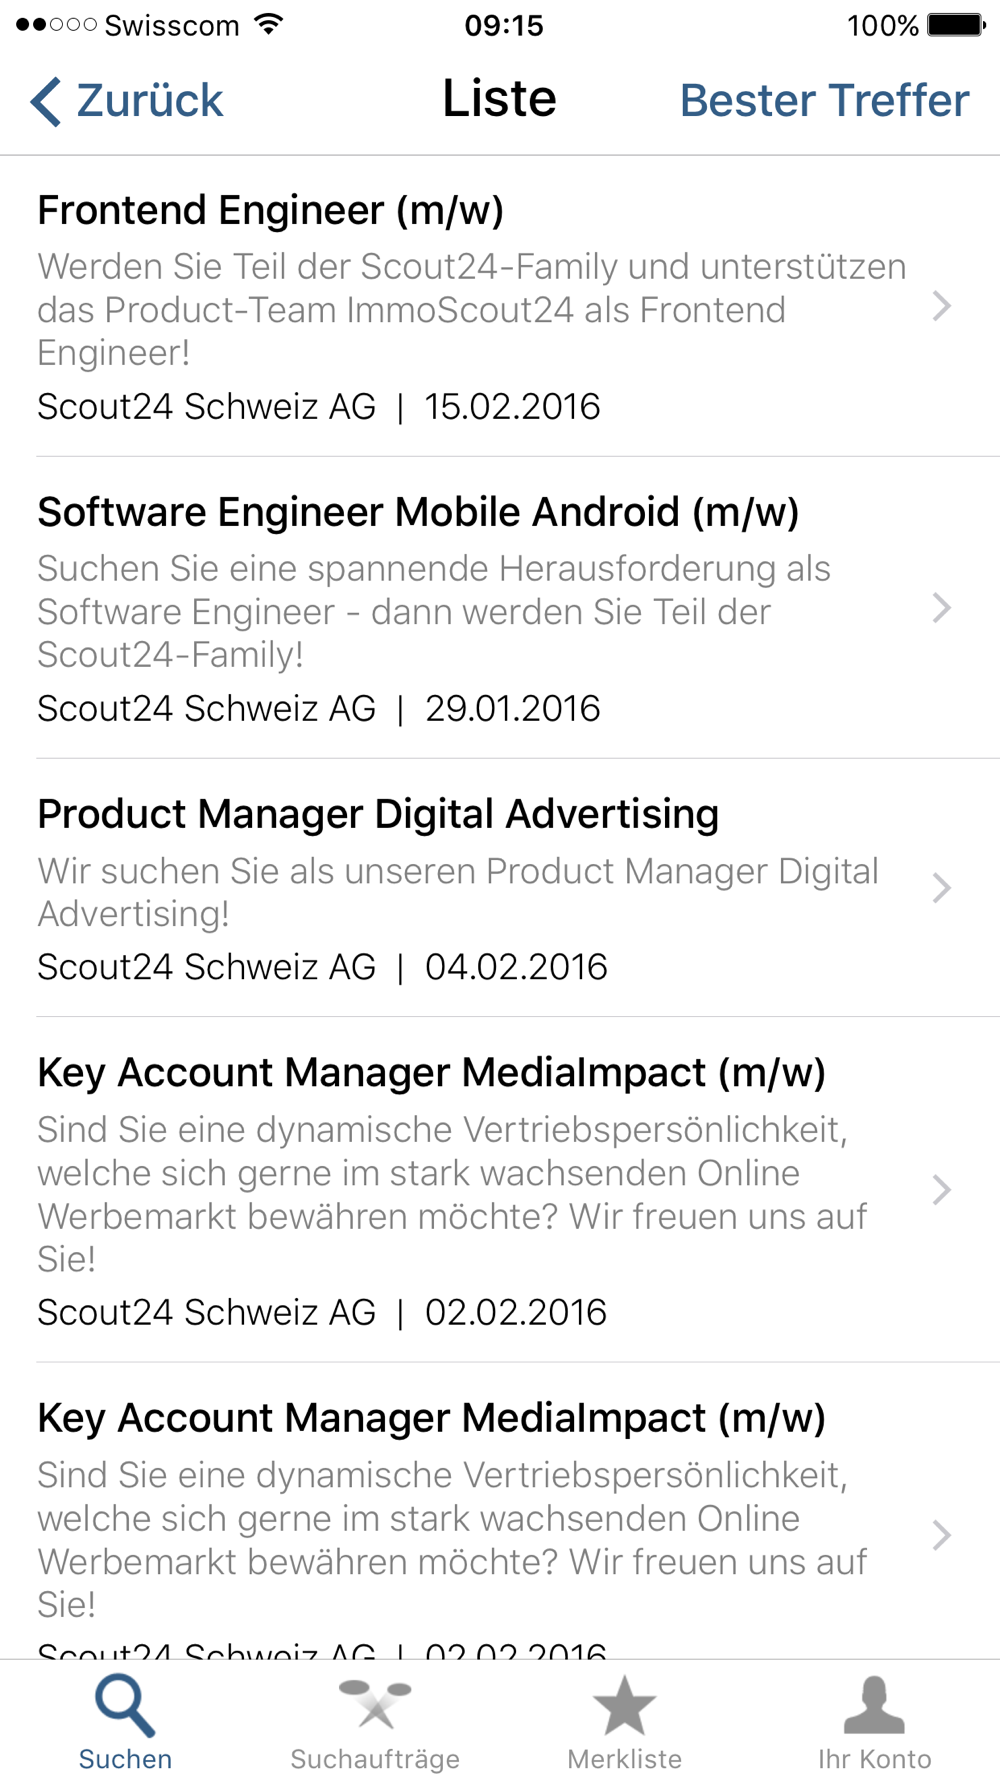Open the Suchaufträge icon in tab bar
The height and width of the screenshot is (1778, 1000).
click(x=375, y=1704)
